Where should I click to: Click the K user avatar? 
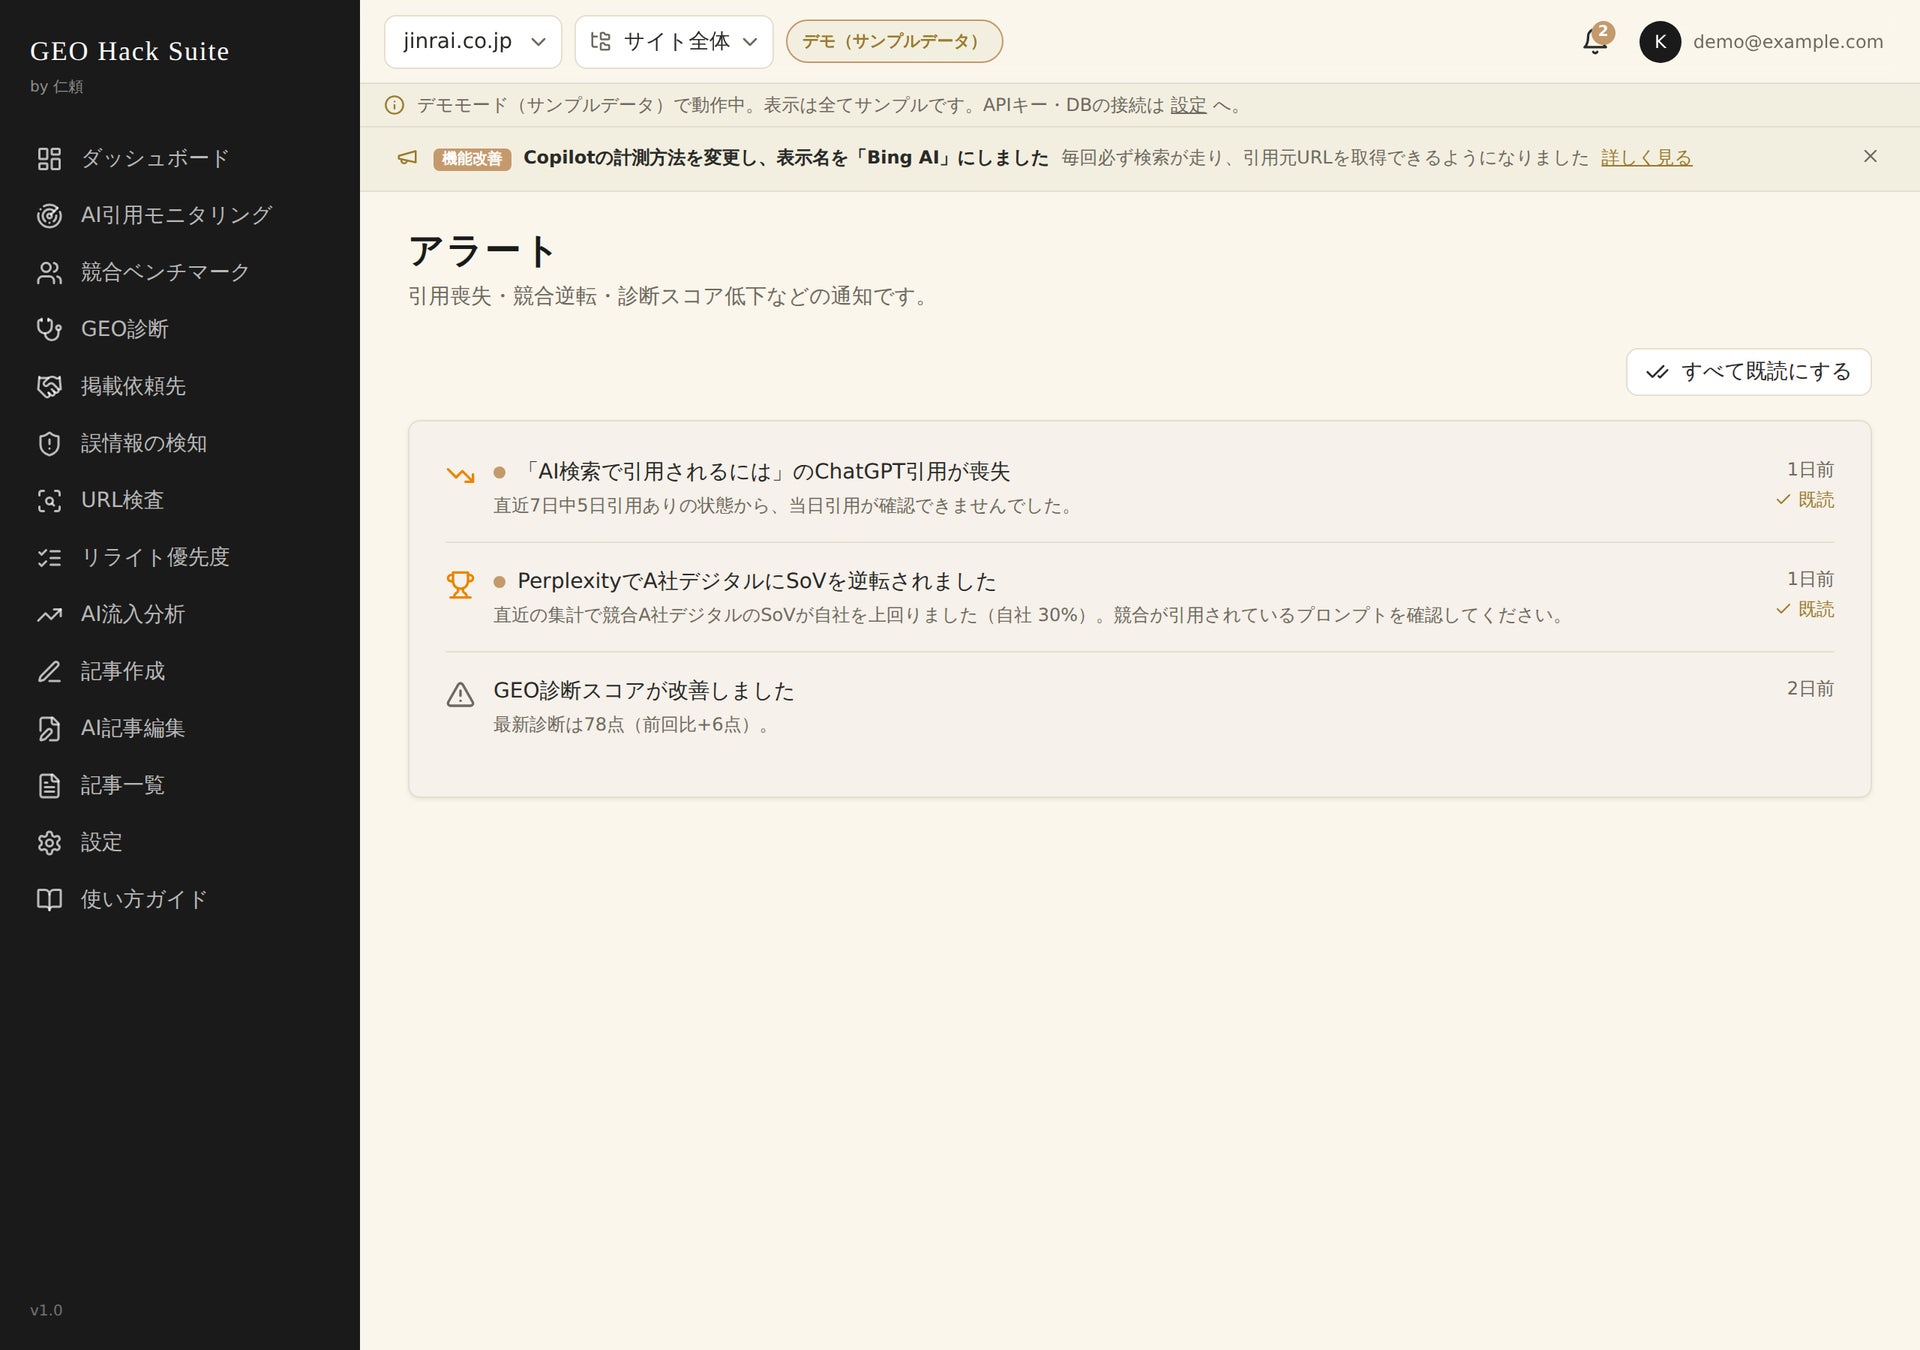pos(1660,42)
